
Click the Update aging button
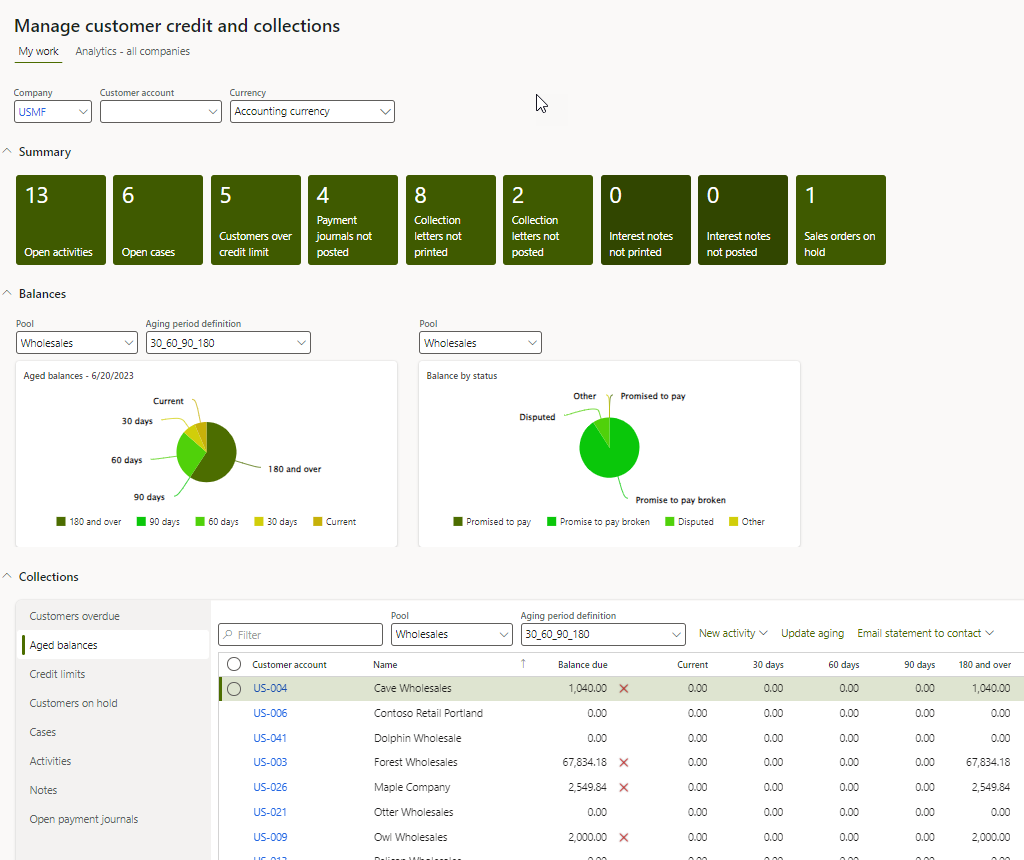812,633
